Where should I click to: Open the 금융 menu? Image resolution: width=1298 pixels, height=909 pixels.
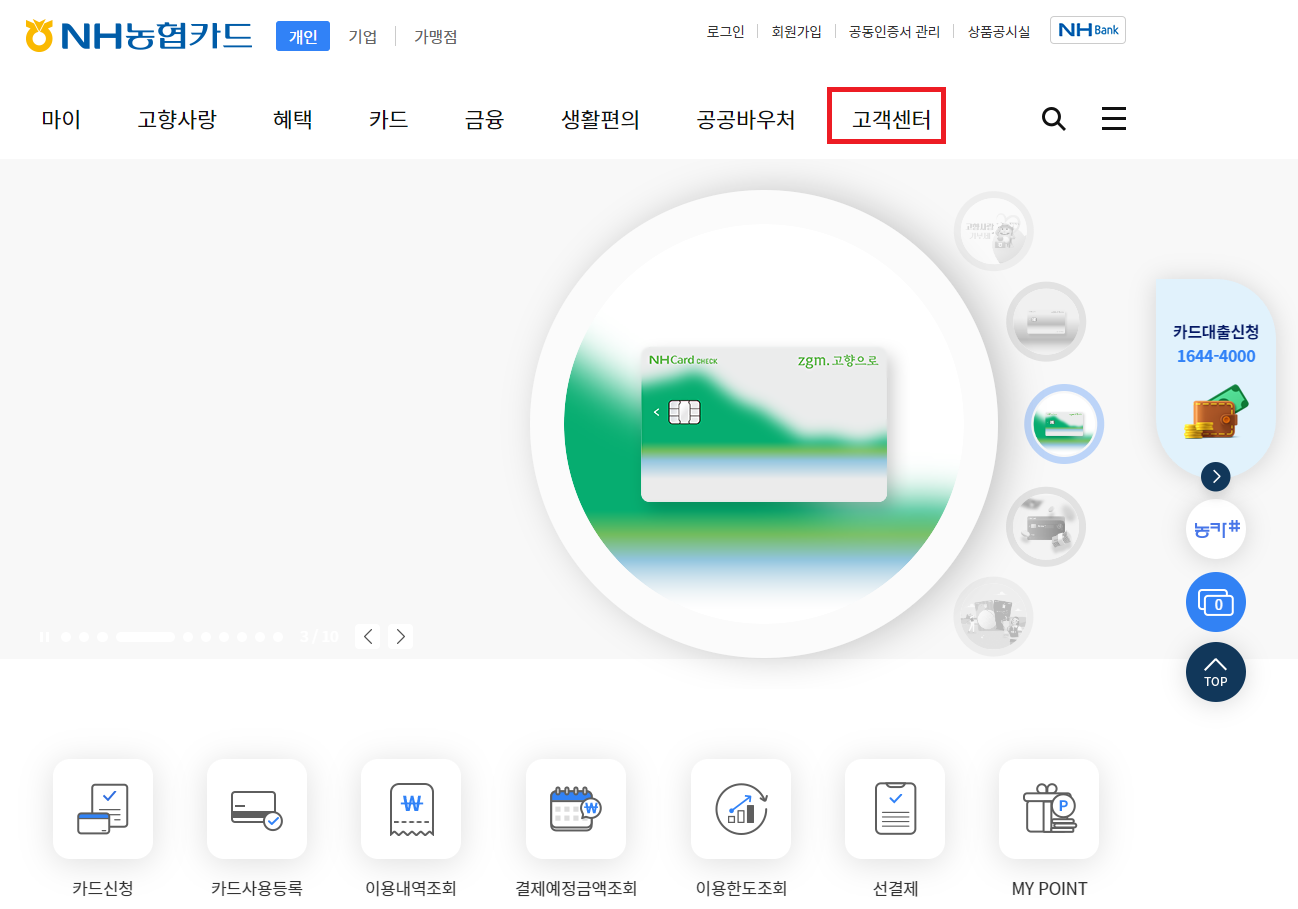pyautogui.click(x=485, y=120)
